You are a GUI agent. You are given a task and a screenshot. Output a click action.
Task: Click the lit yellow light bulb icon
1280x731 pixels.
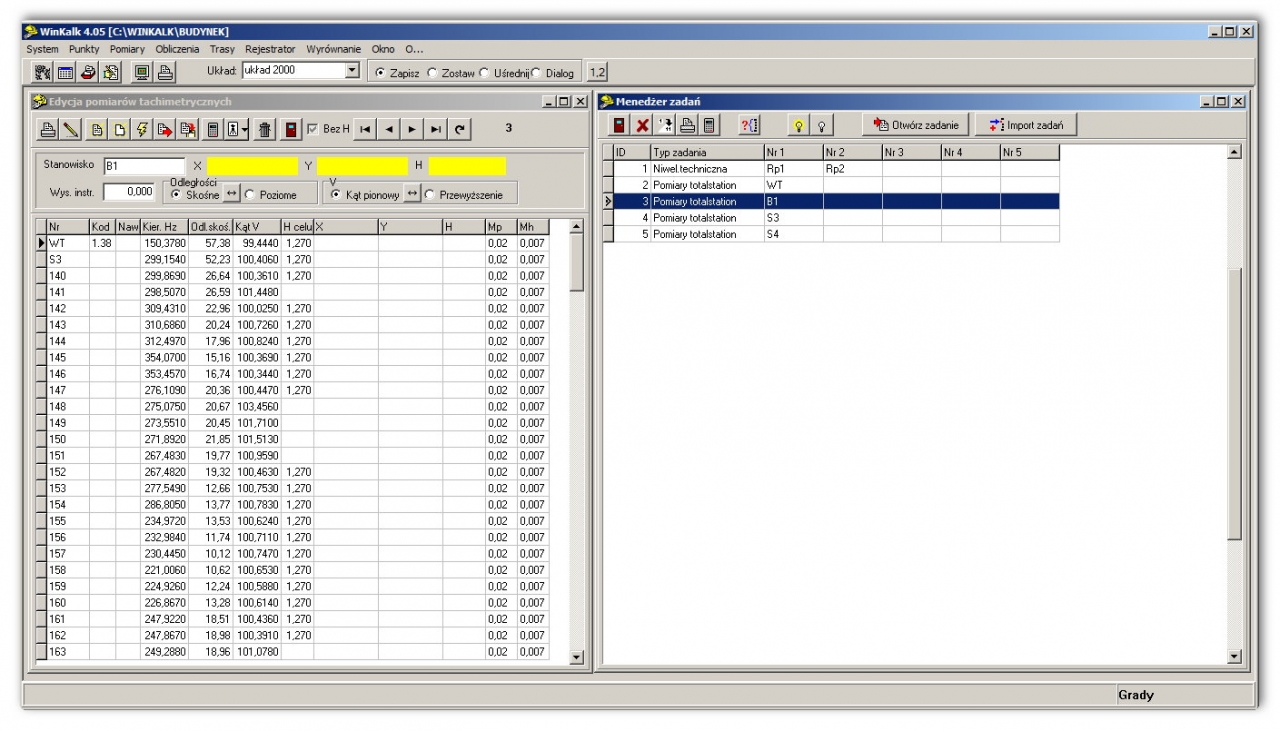click(800, 124)
